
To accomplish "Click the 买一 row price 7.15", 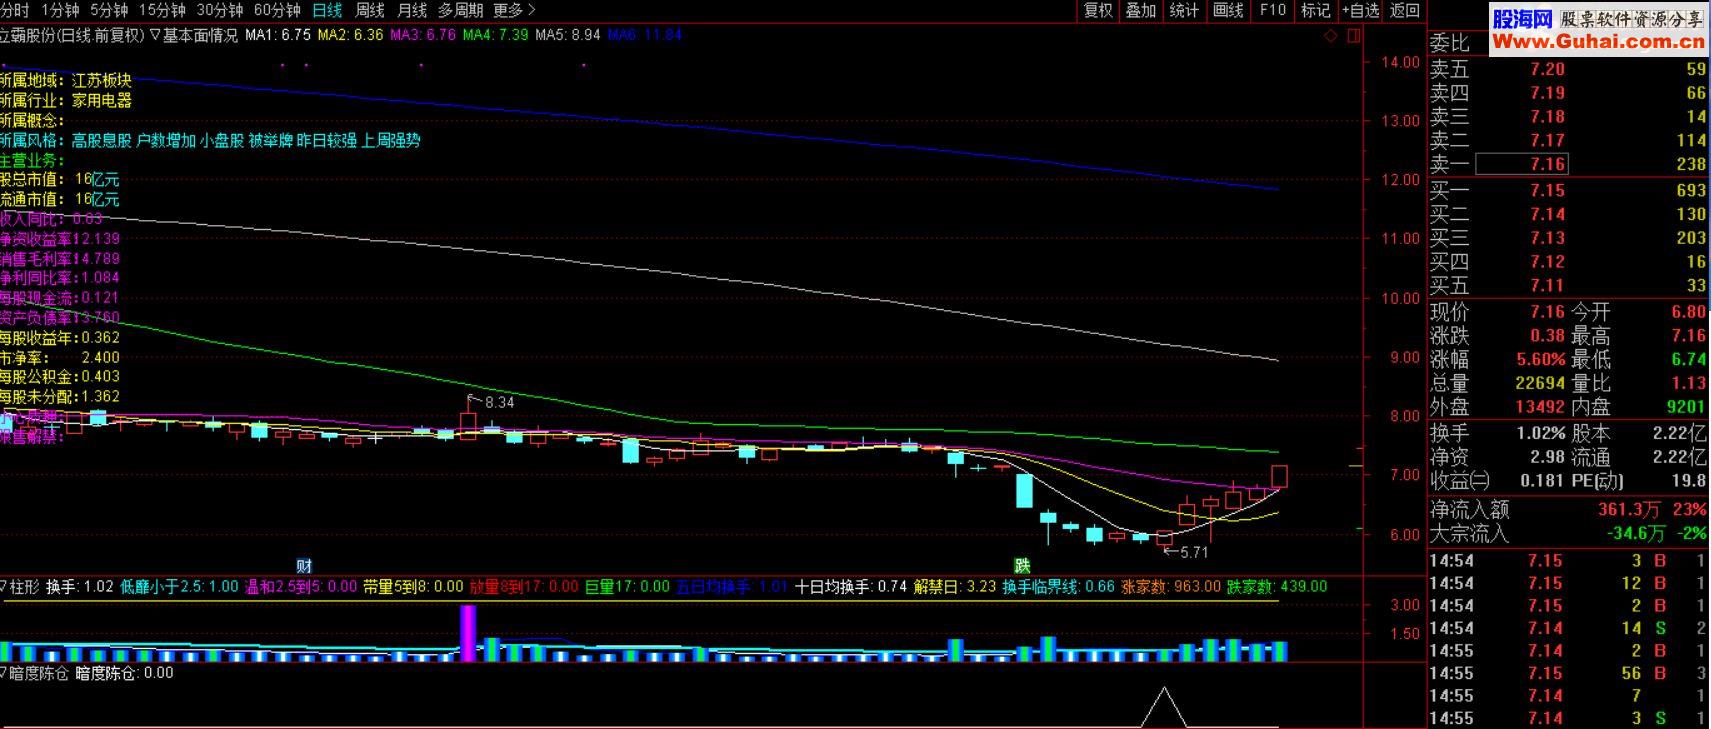I will pos(1547,190).
